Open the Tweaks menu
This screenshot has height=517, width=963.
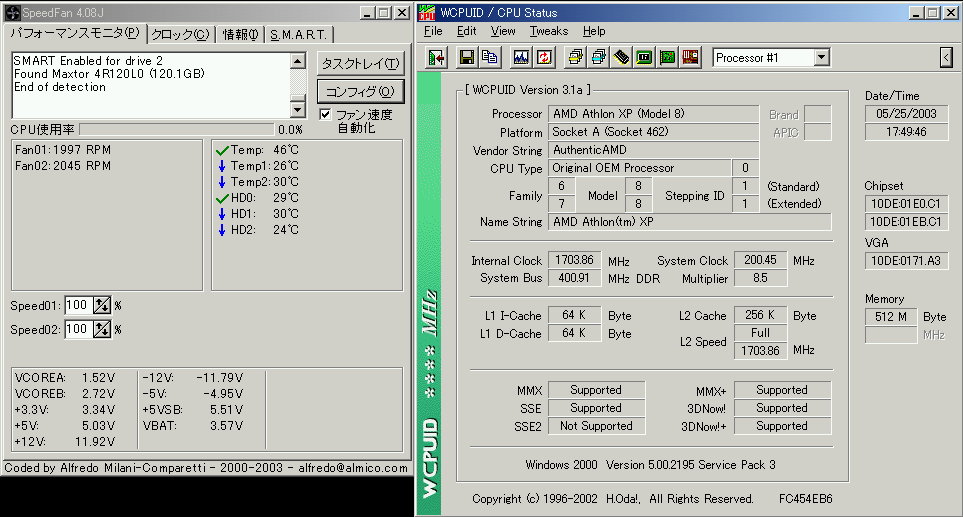(x=548, y=31)
